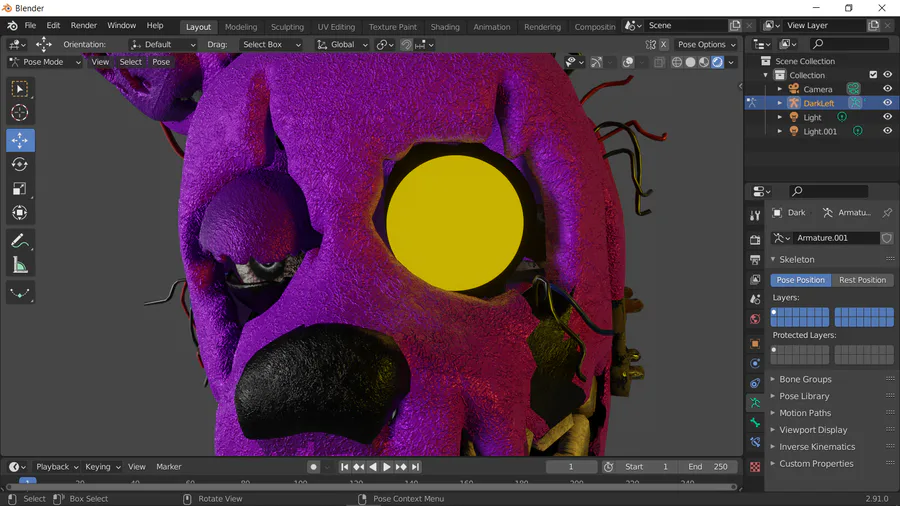The width and height of the screenshot is (900, 506).
Task: Open the Texture properties tab
Action: (755, 467)
